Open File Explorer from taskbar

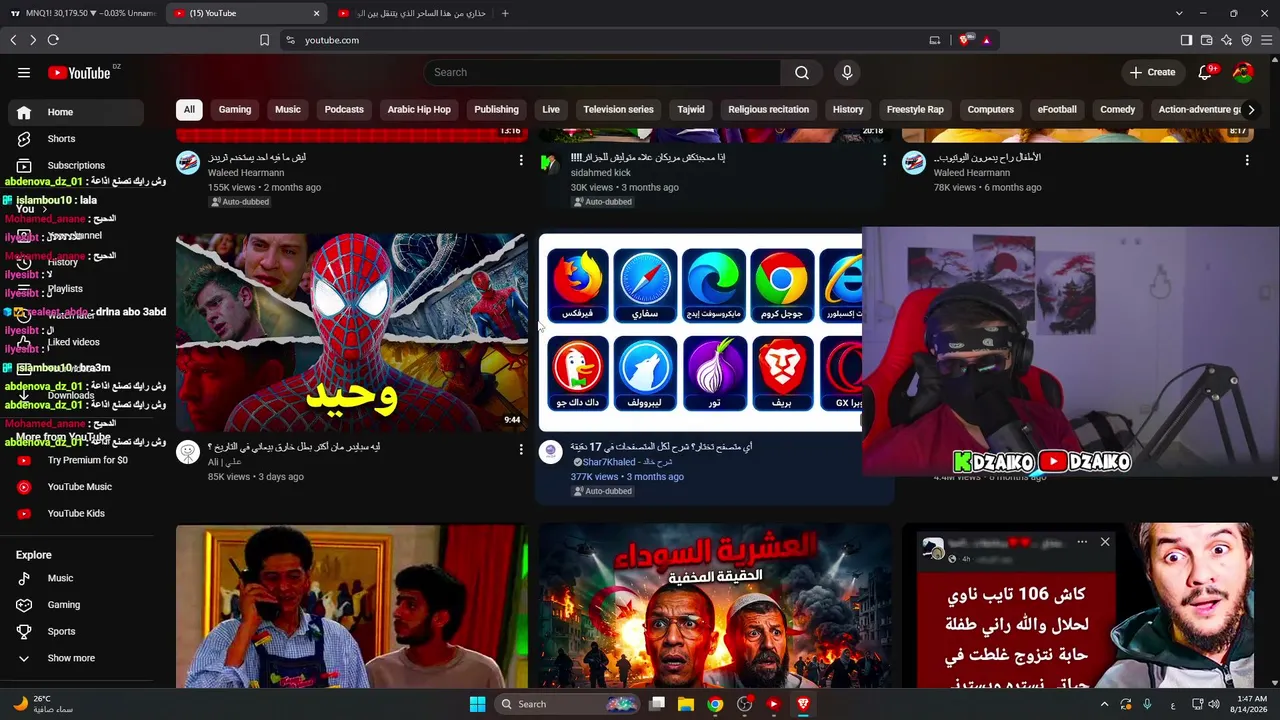(x=686, y=704)
